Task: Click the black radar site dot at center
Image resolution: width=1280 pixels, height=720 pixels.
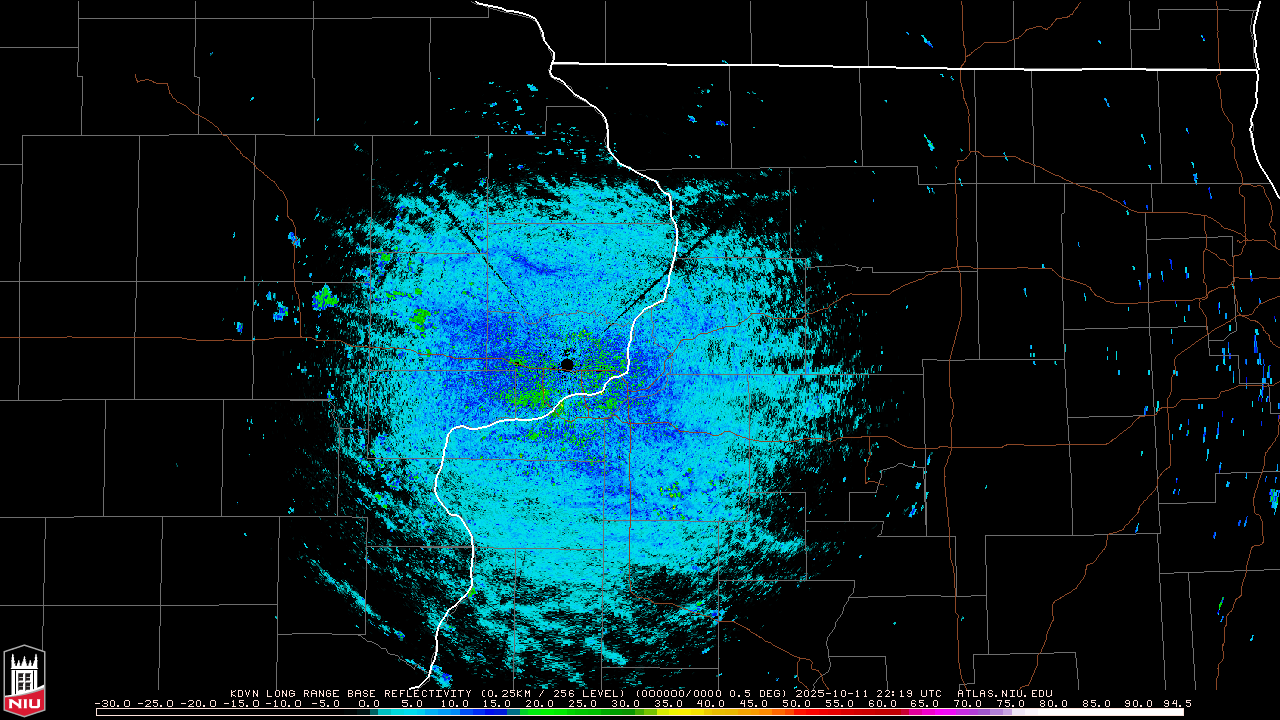Action: click(568, 364)
